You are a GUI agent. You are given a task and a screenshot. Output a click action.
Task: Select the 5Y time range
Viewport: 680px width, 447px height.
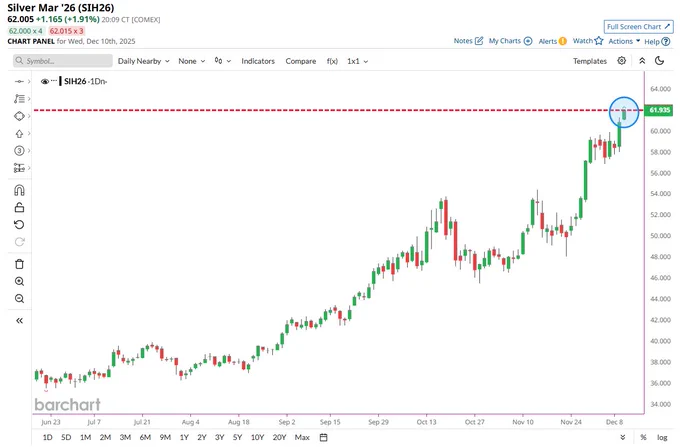coord(237,437)
